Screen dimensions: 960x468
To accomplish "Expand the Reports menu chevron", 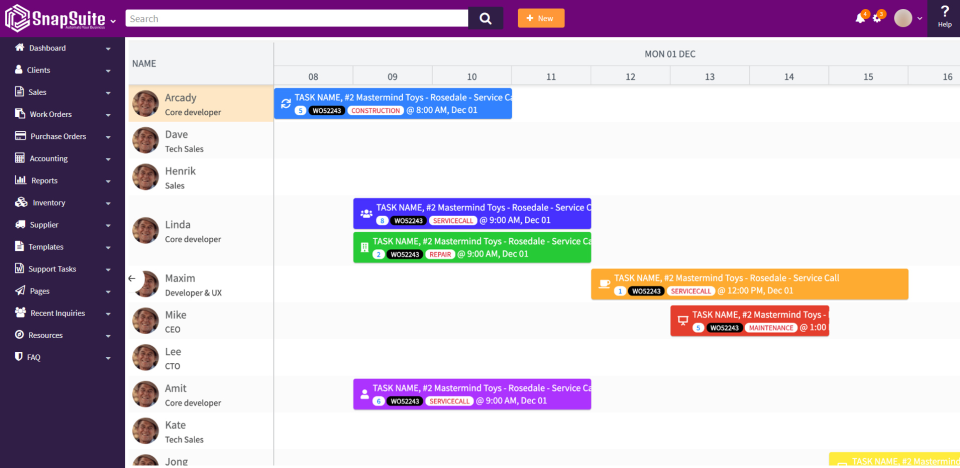I will (x=108, y=181).
